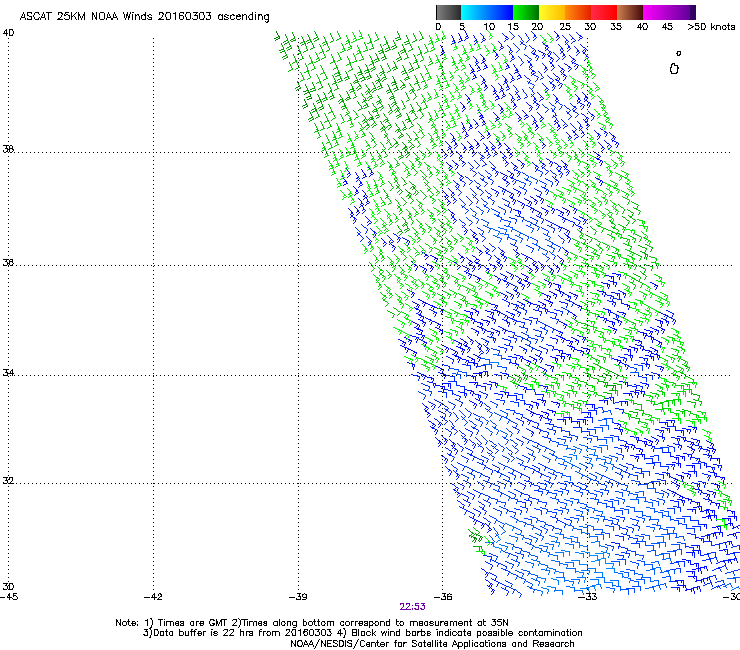The image size is (740, 650).
Task: Click the small island outline at upper right
Action: click(674, 69)
